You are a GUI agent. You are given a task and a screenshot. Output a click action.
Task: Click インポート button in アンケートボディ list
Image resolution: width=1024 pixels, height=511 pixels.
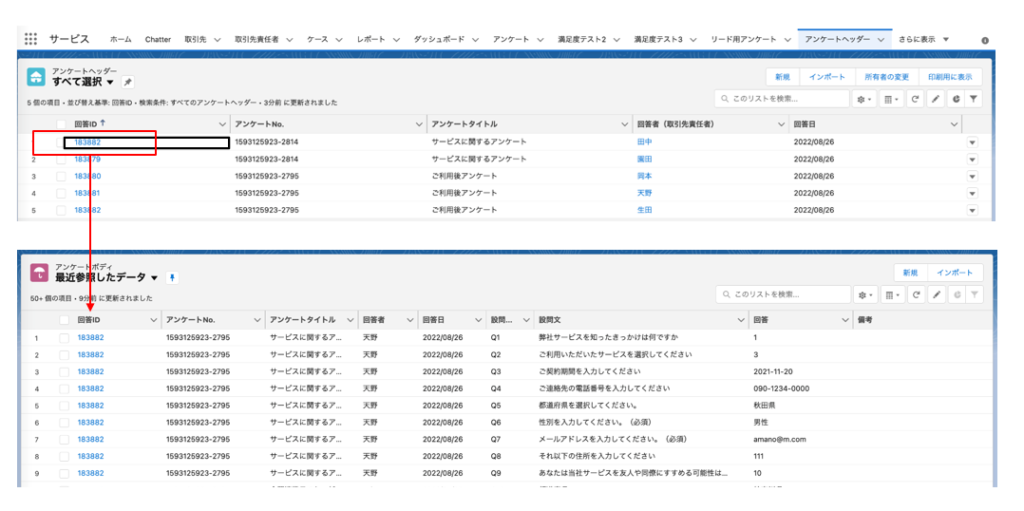[955, 272]
